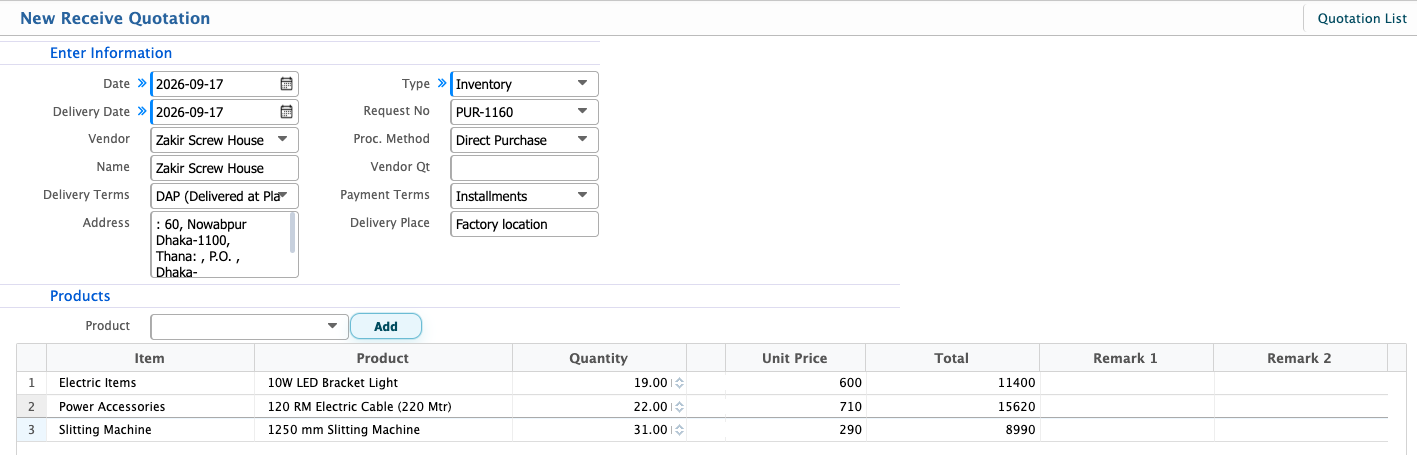Image resolution: width=1417 pixels, height=455 pixels.
Task: Click the Quantity column header
Action: 599,358
